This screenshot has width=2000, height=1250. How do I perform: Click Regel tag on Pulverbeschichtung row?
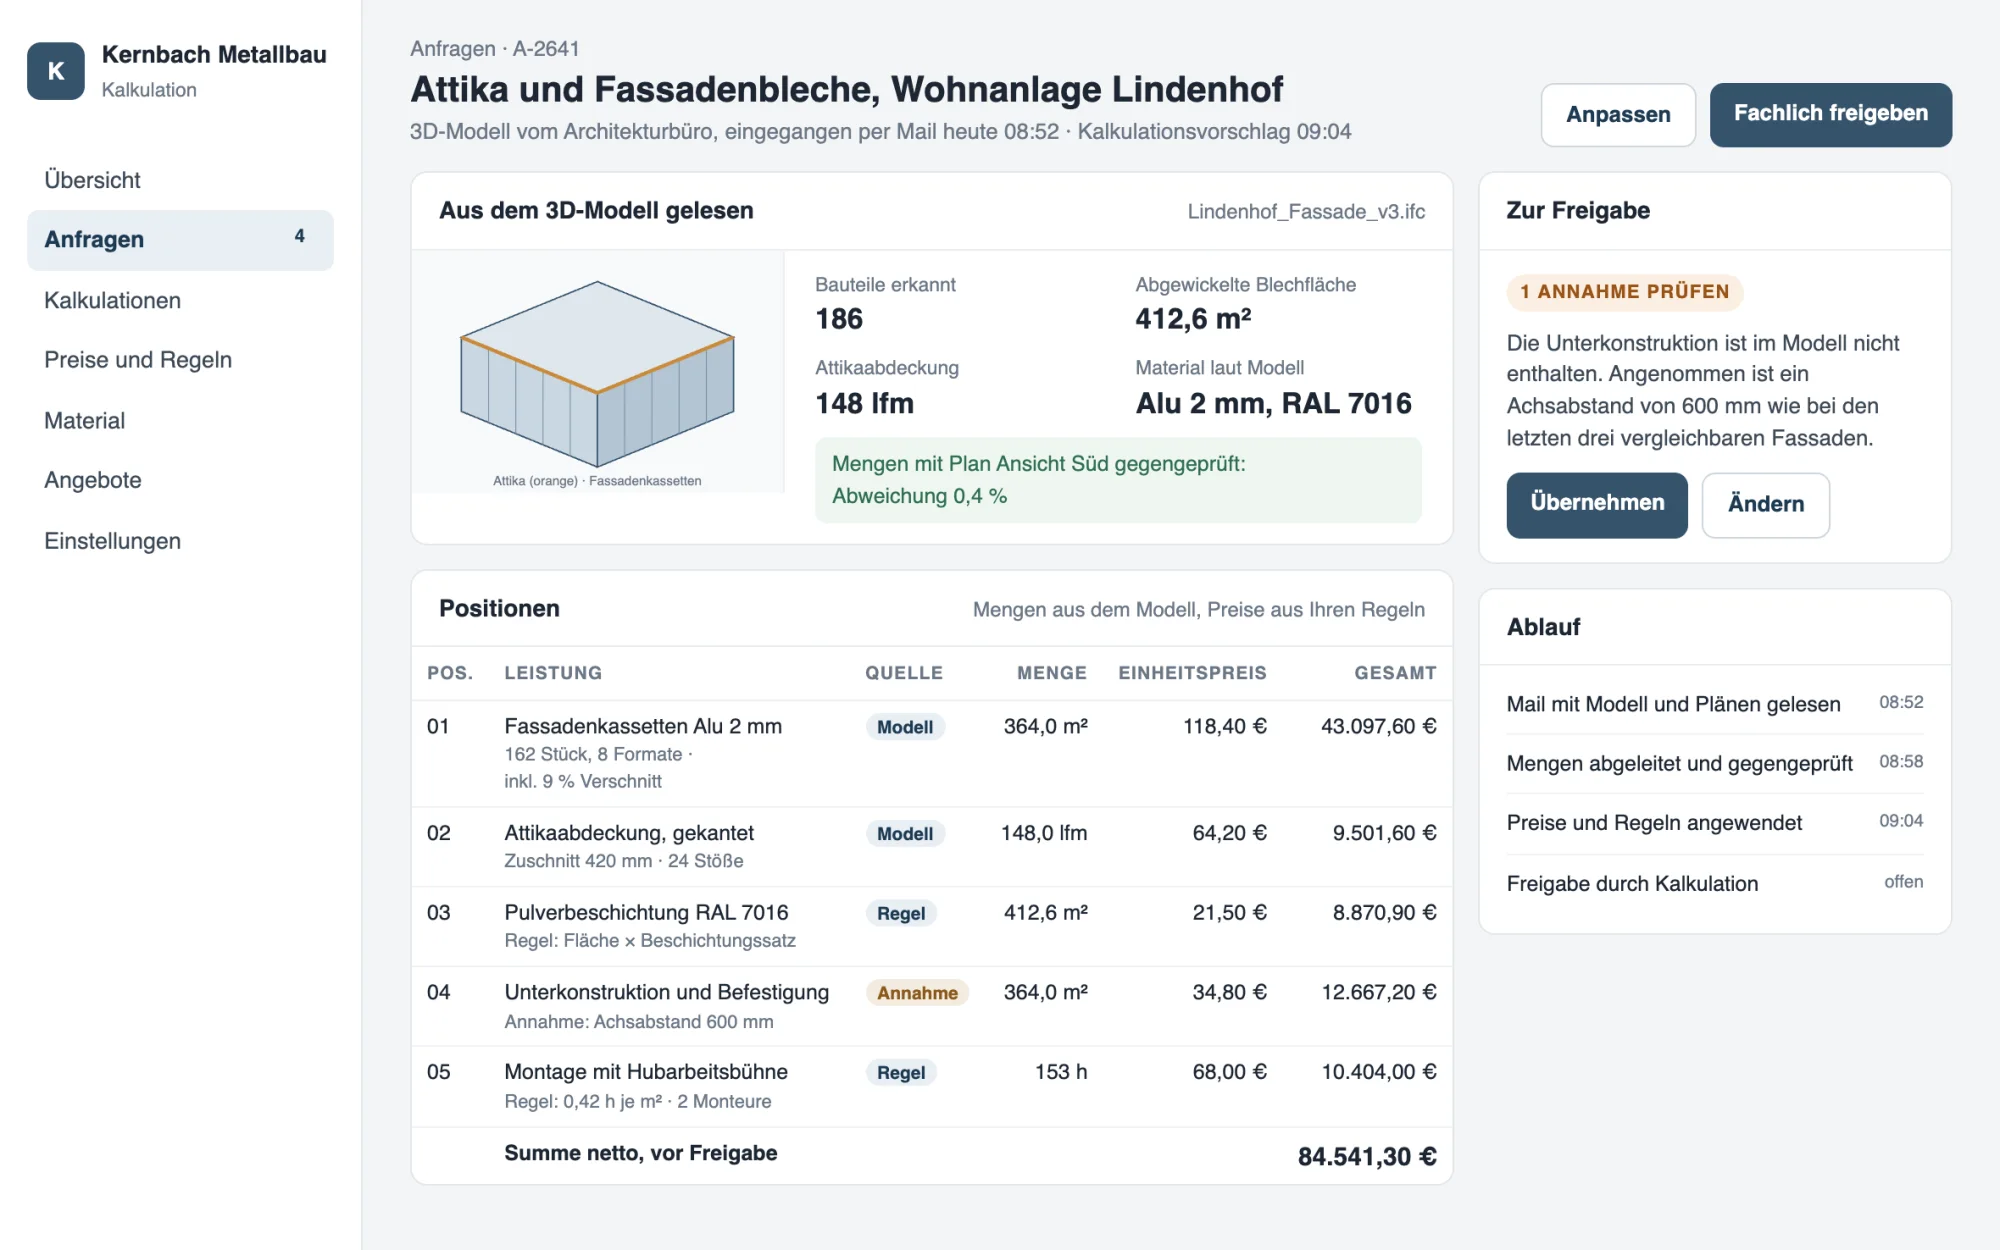point(901,913)
